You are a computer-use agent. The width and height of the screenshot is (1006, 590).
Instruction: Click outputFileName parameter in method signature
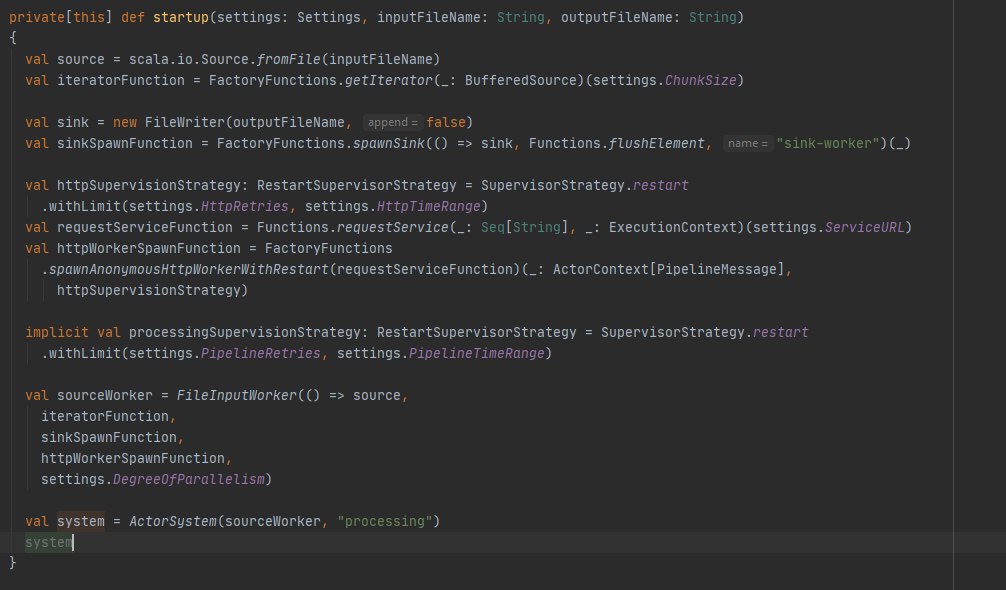click(616, 17)
